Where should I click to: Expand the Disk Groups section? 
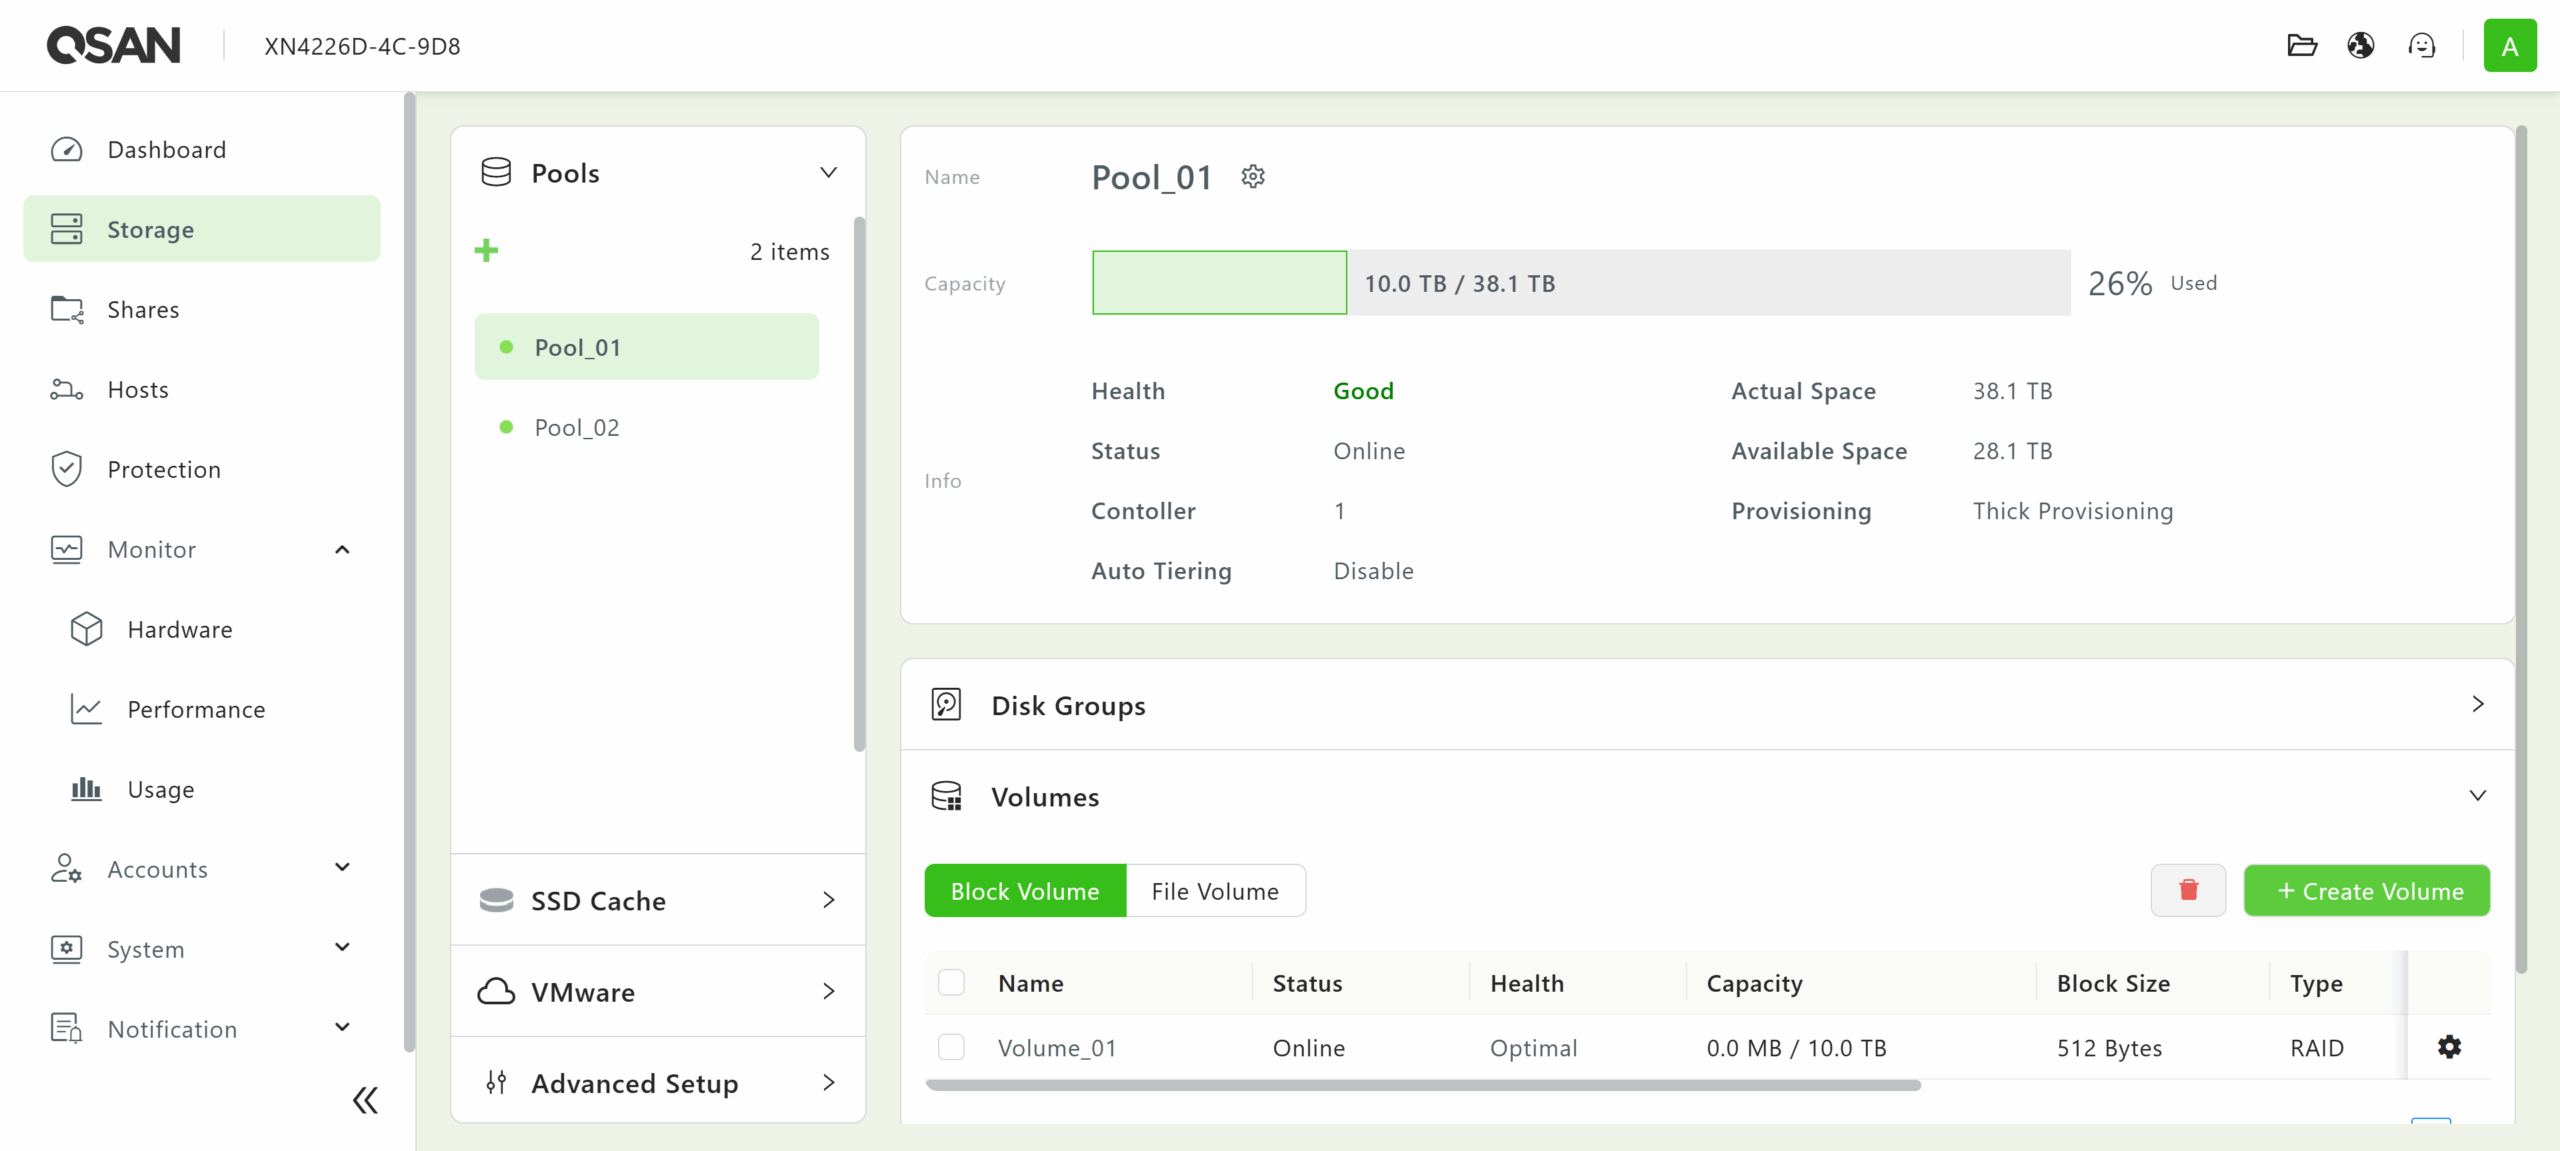pos(2477,704)
